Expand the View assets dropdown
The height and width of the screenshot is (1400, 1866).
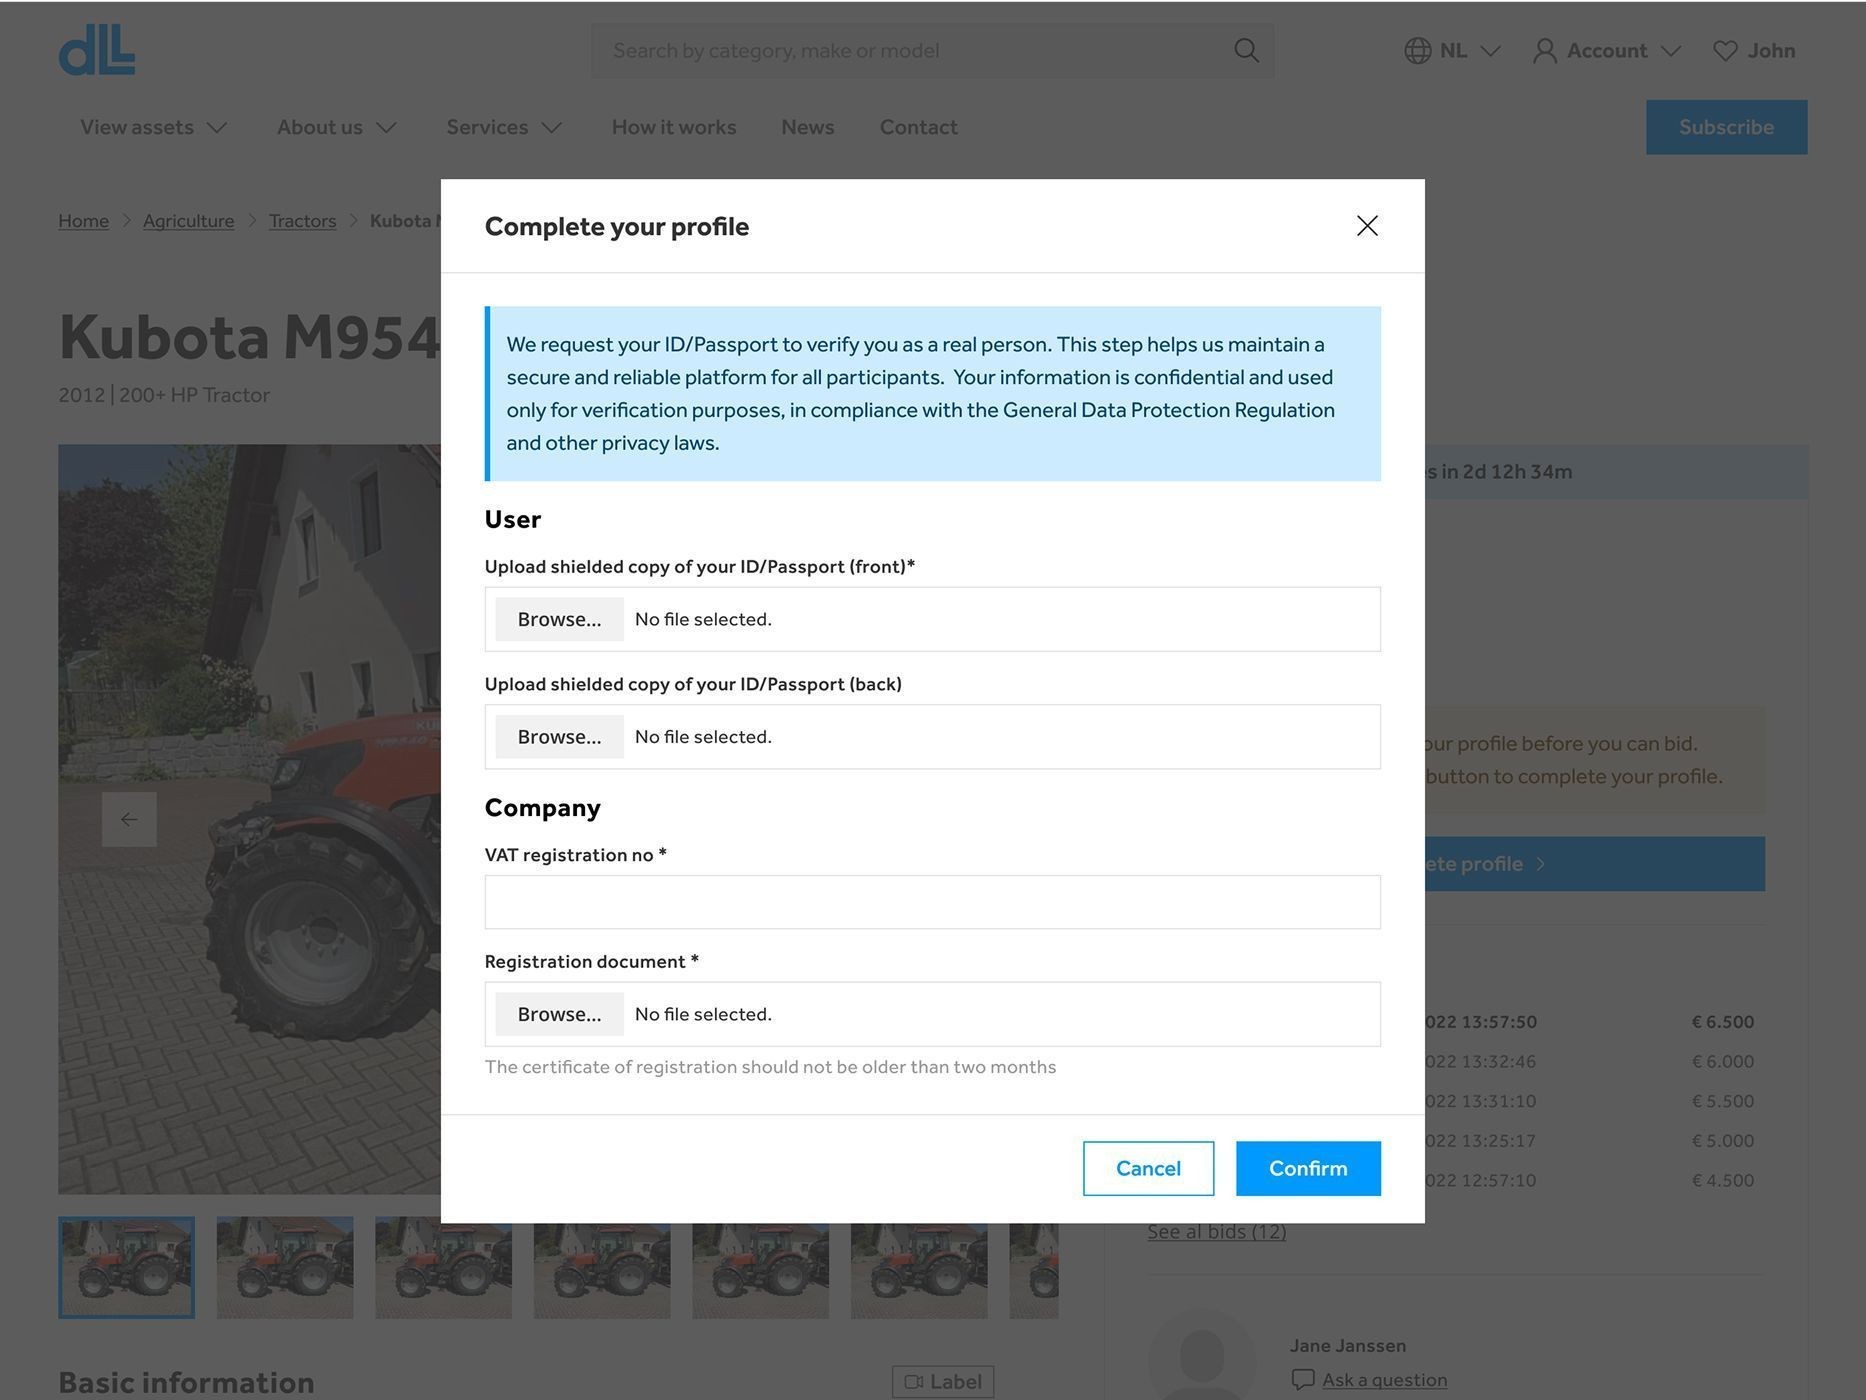[x=154, y=127]
